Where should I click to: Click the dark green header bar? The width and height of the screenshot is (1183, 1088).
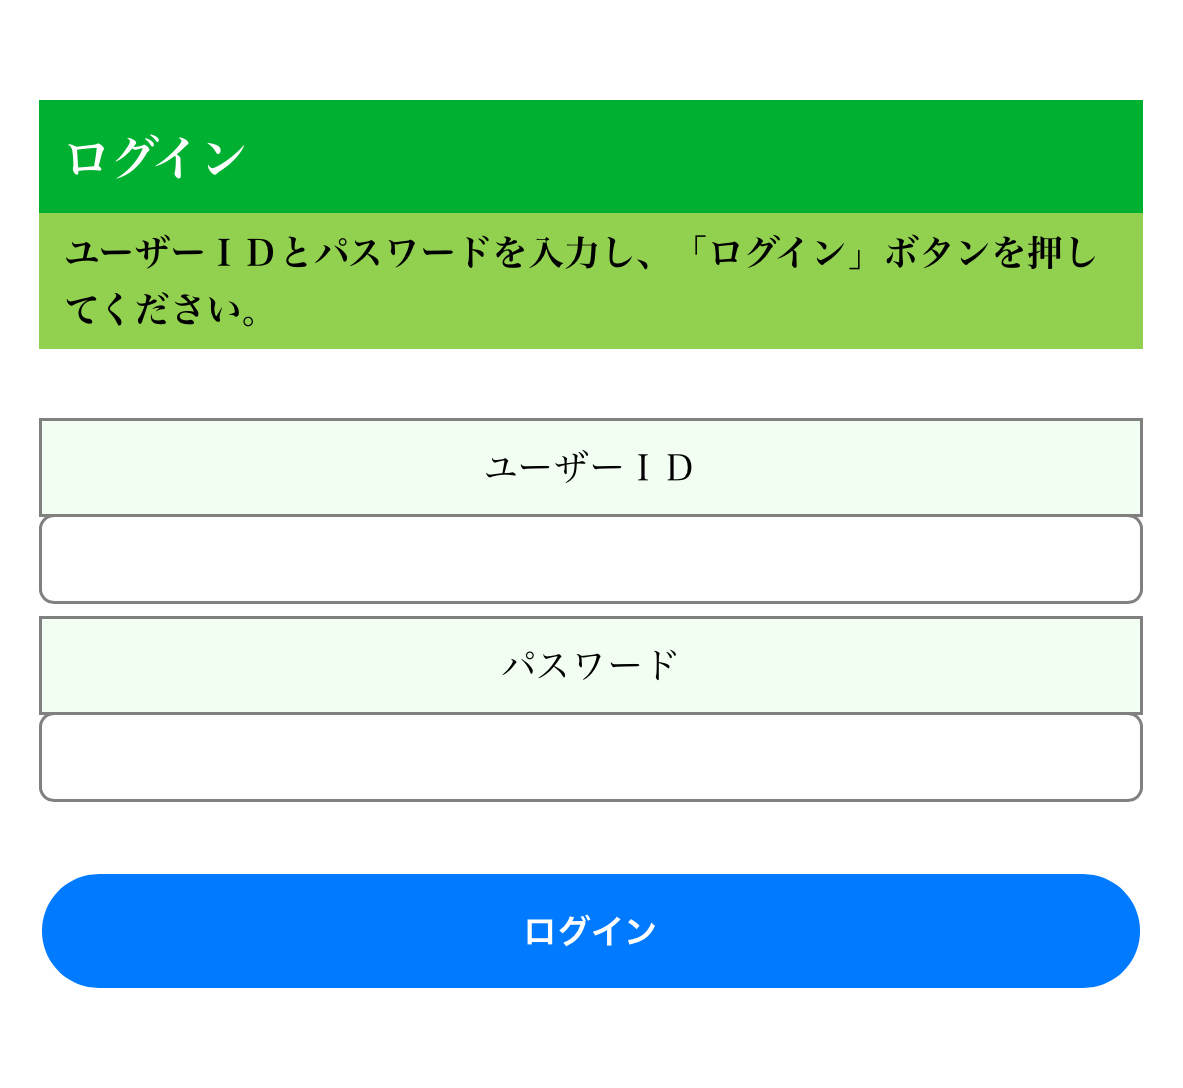[700, 156]
